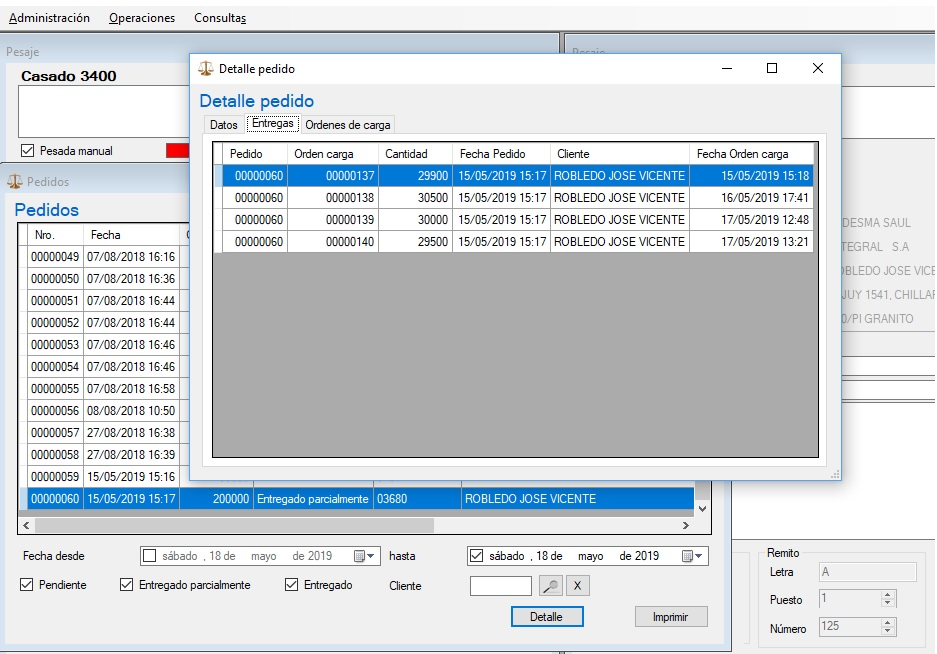Click the Imprimir button

click(671, 617)
